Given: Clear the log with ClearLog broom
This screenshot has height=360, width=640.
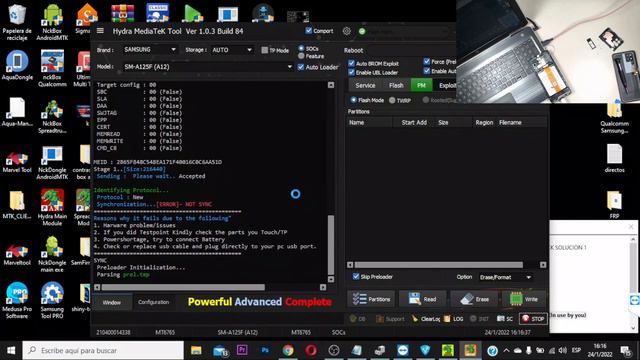Looking at the screenshot, I should (426, 319).
